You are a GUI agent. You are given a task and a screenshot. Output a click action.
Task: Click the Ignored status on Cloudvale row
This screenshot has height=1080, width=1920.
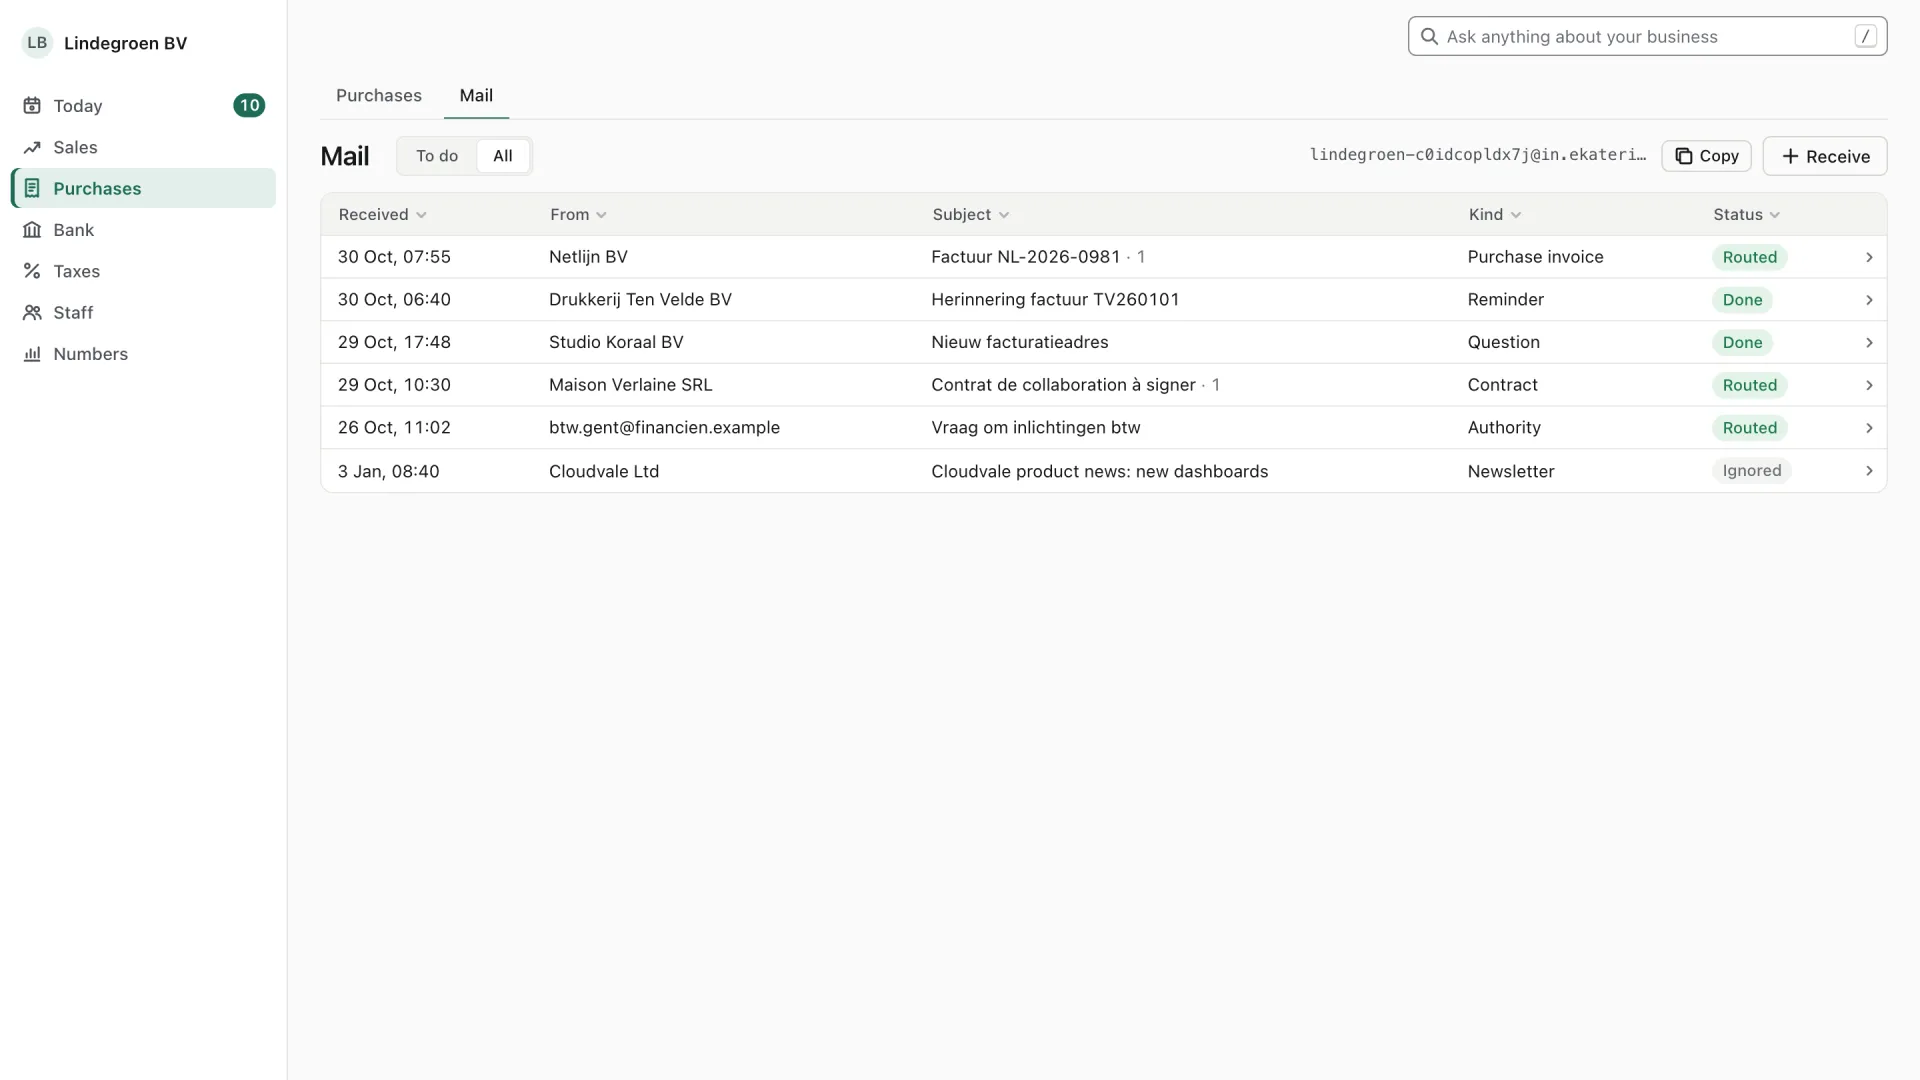[1752, 471]
